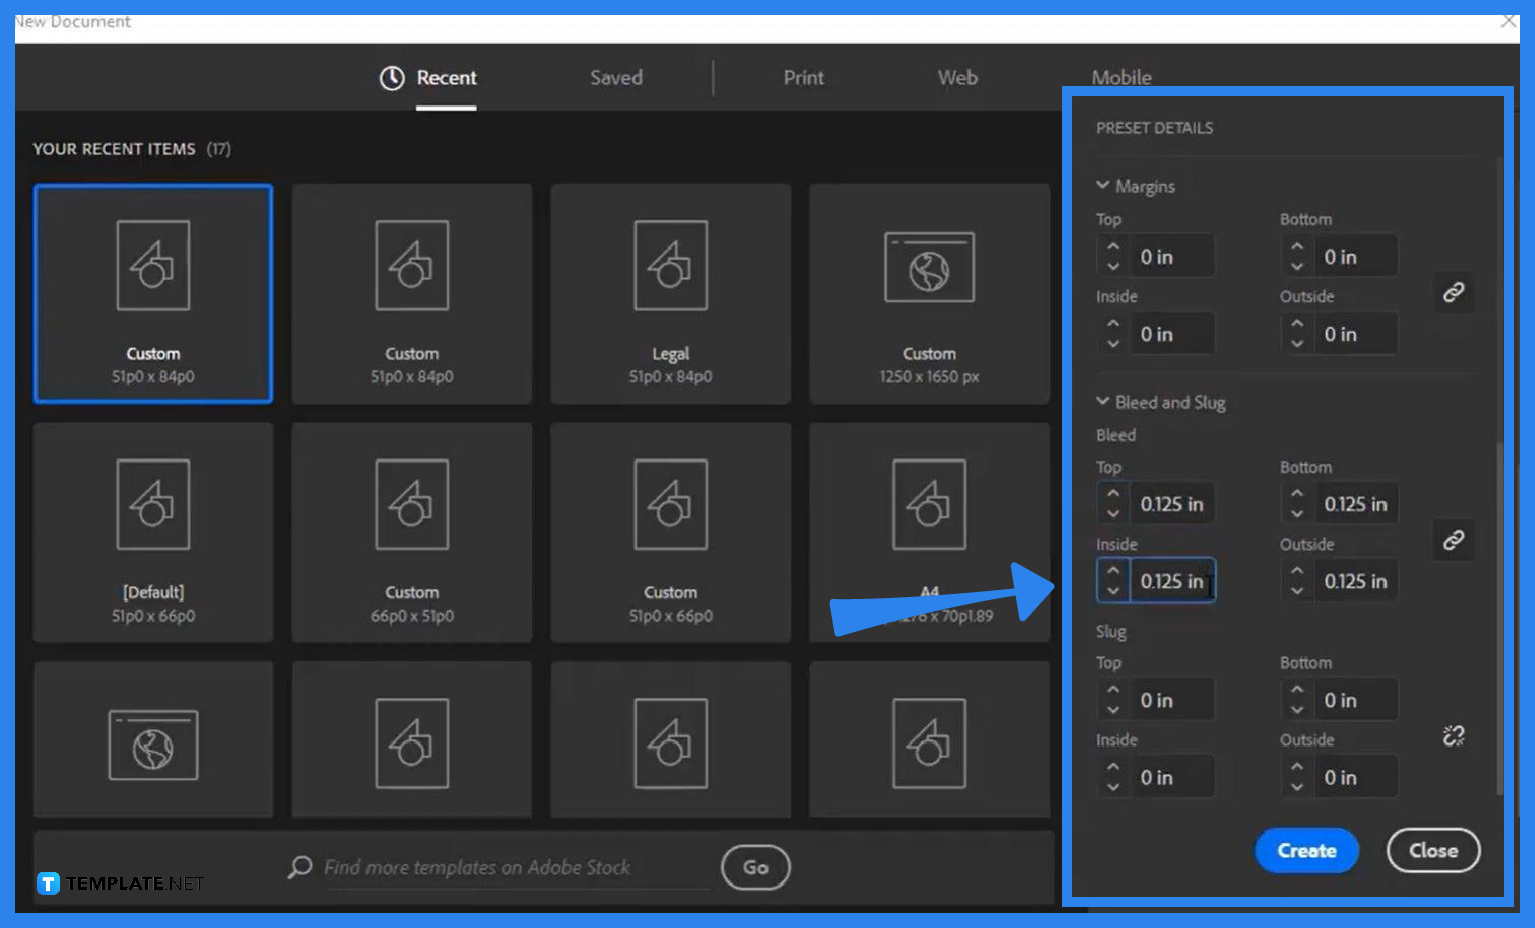
Task: Collapse the Bleed and Slug section
Action: click(x=1104, y=402)
